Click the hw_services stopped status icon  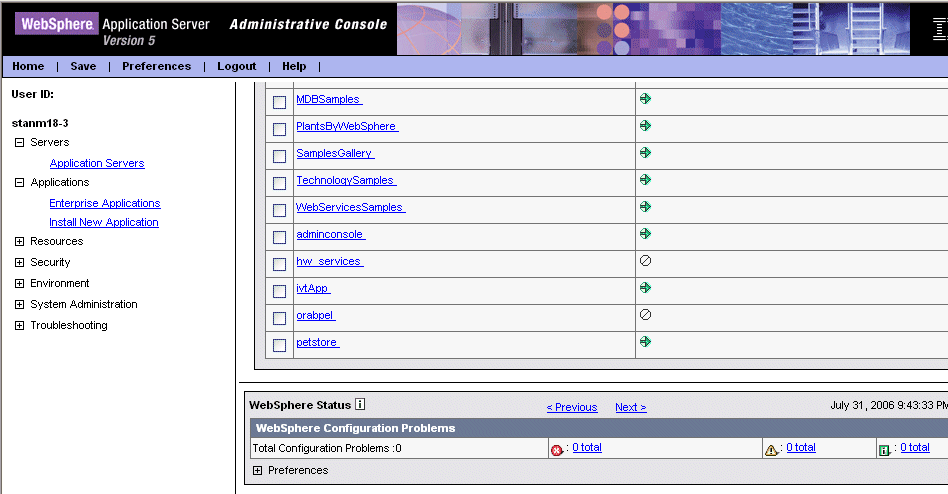(645, 261)
